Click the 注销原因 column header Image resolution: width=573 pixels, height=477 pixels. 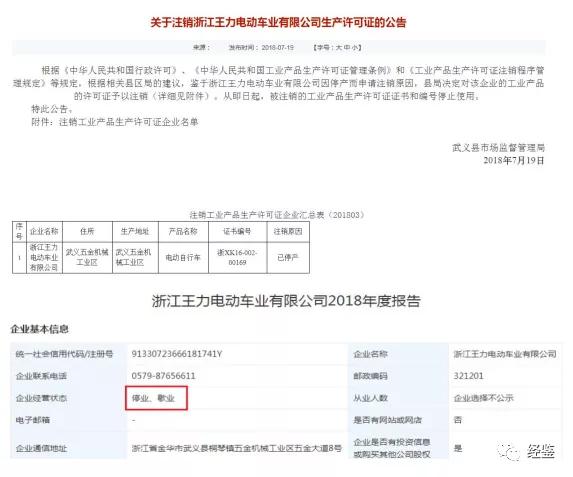(x=288, y=232)
